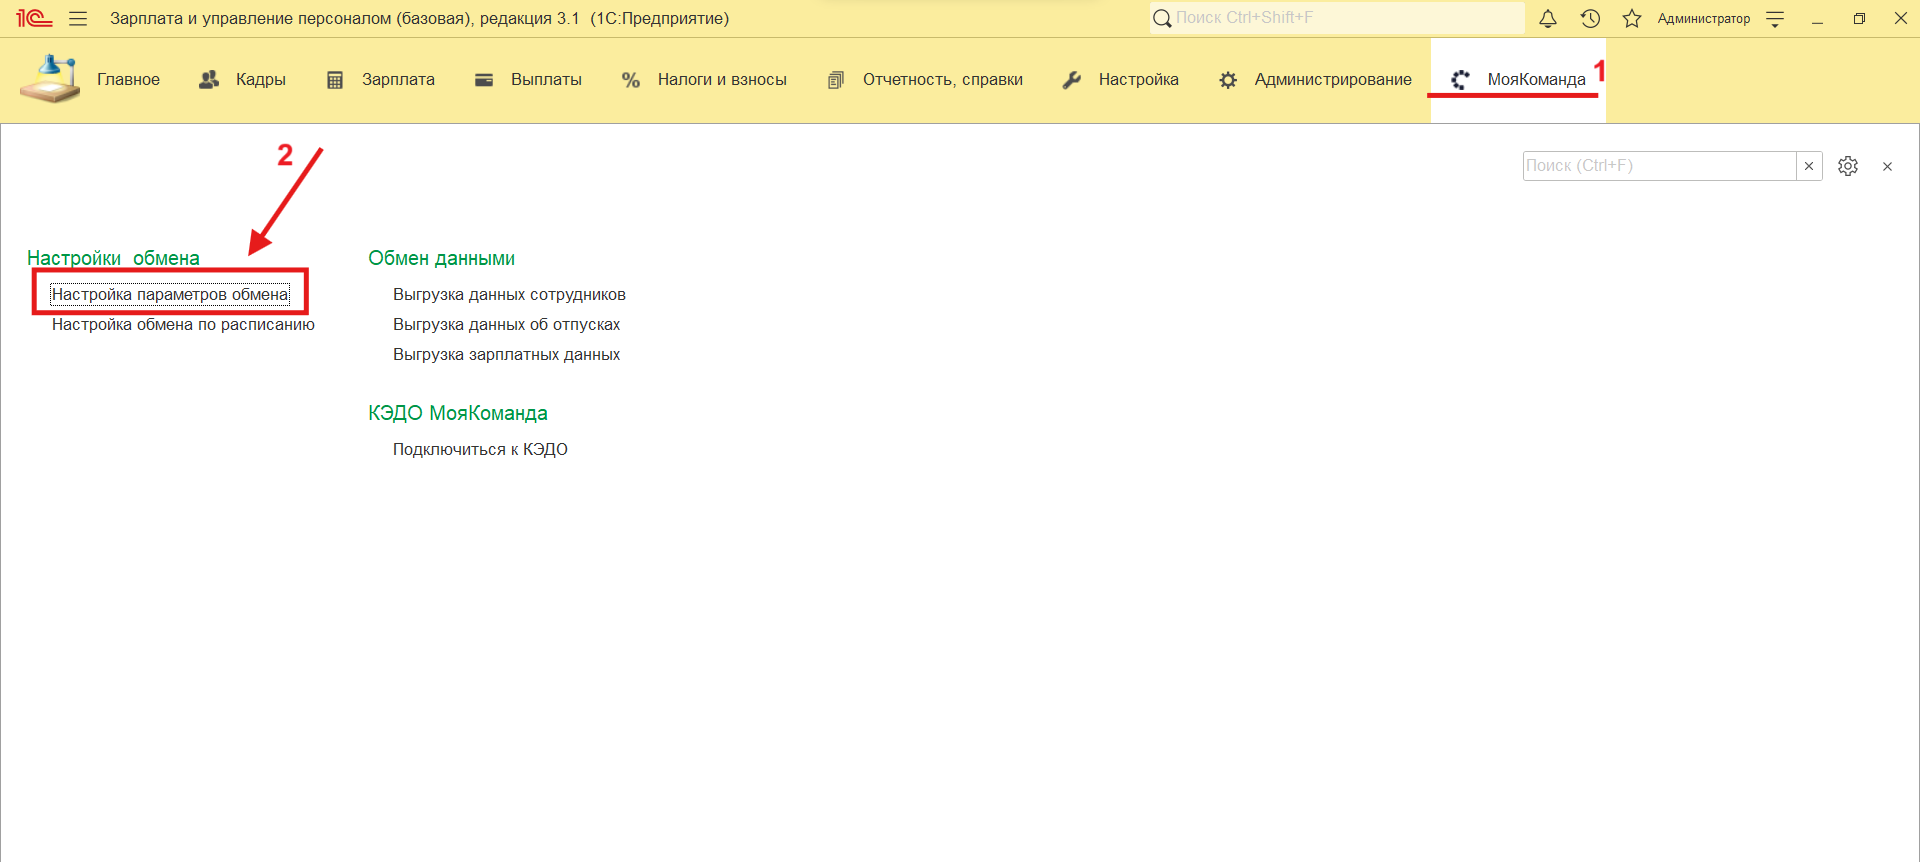Open the main hamburger menu
The height and width of the screenshot is (862, 1920).
(78, 19)
